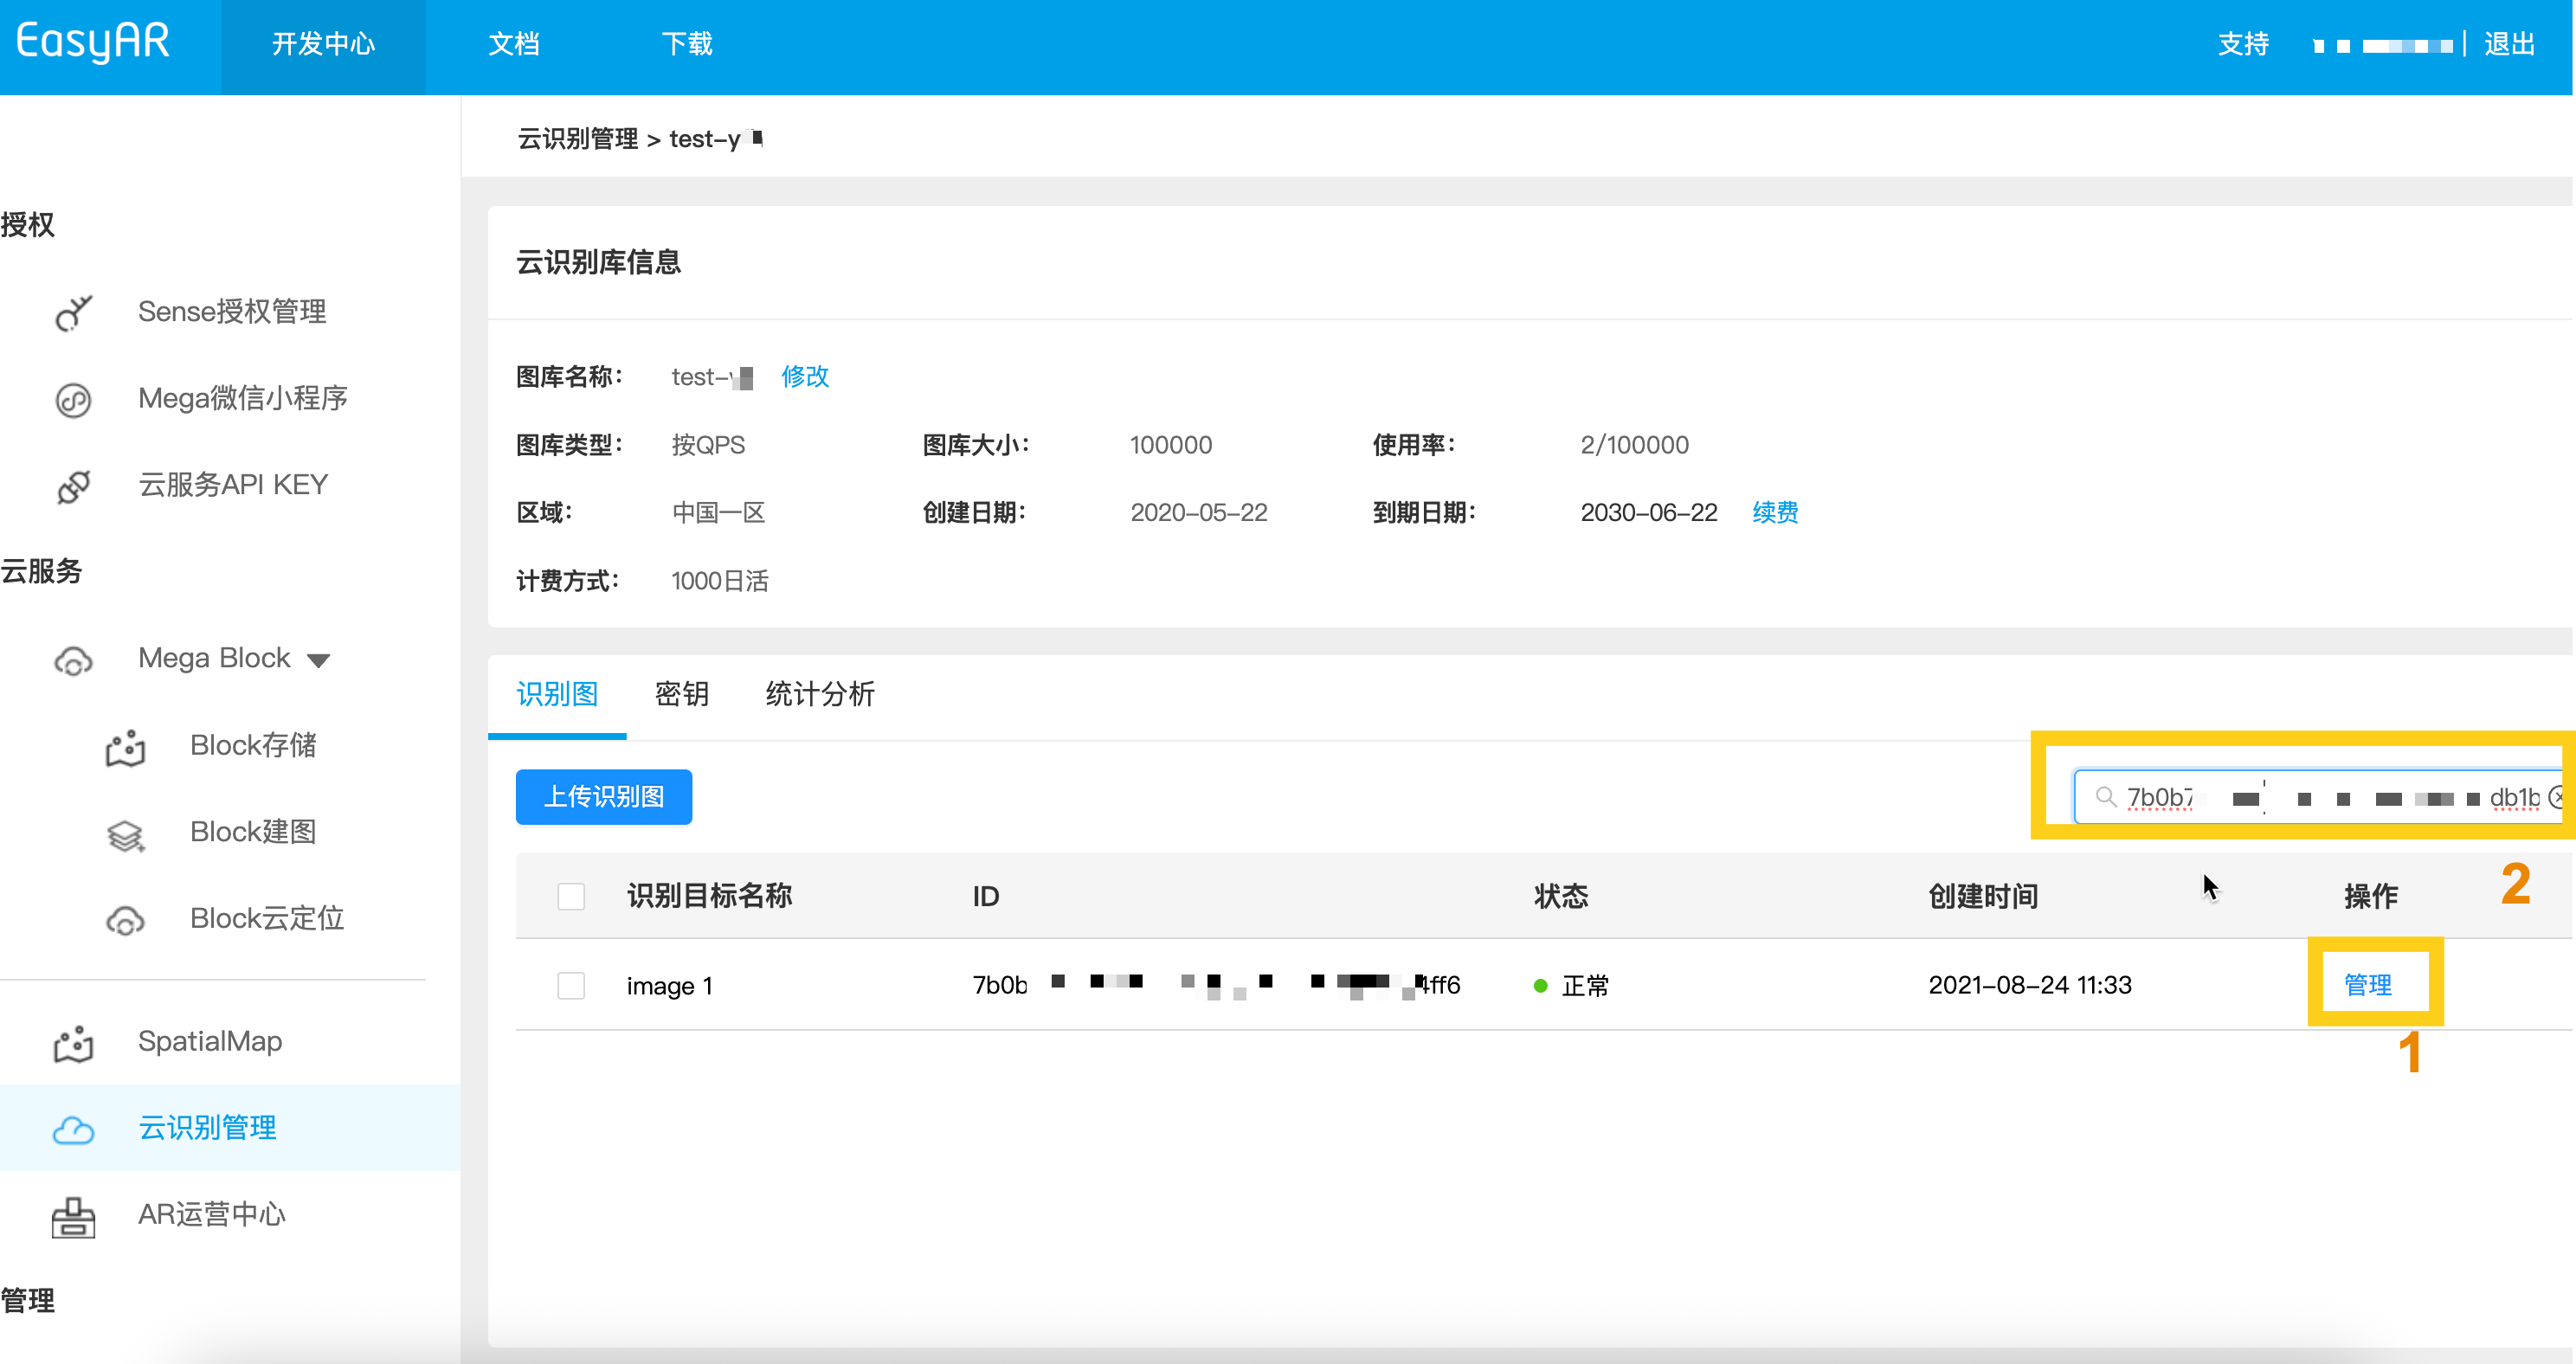The height and width of the screenshot is (1364, 2576).
Task: Click 修改 next to the 图库名称 value
Action: click(805, 377)
